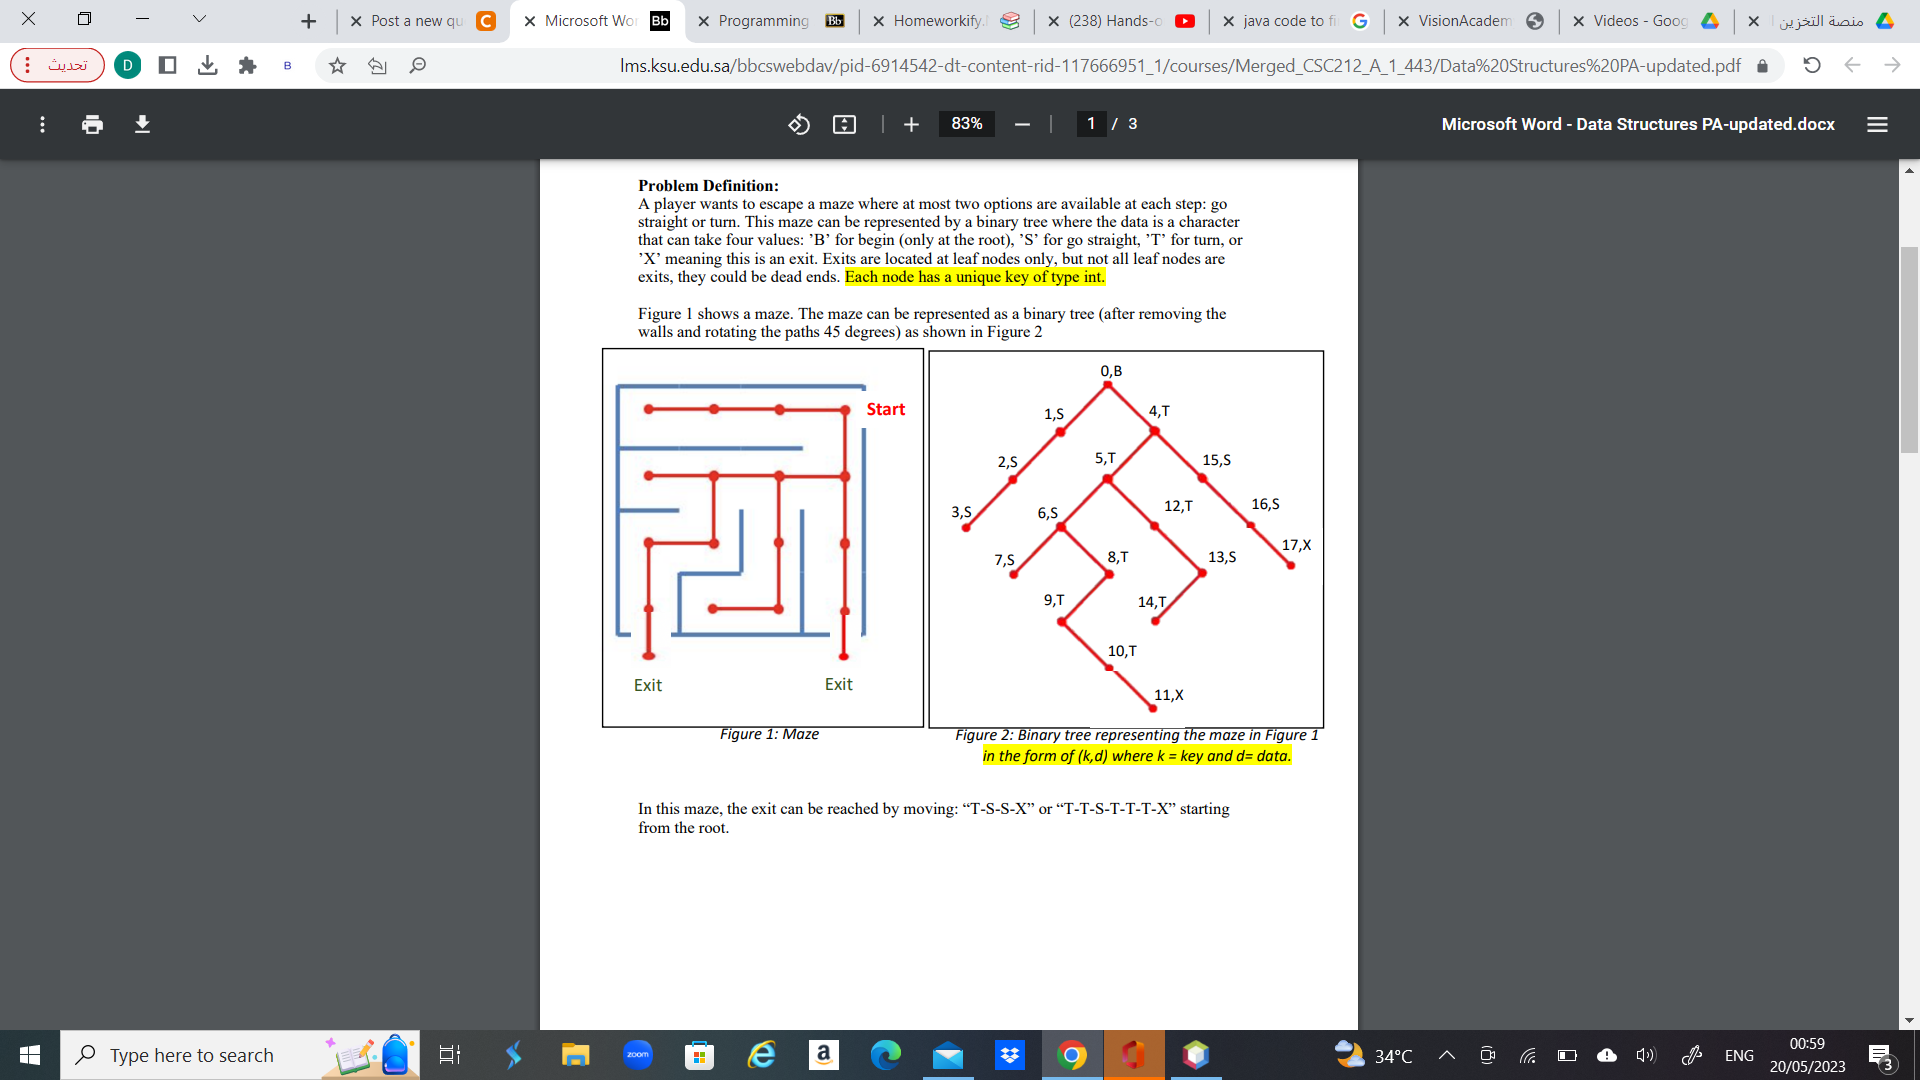Click the تحديث update button
Screen dimensions: 1920x1080
point(56,64)
